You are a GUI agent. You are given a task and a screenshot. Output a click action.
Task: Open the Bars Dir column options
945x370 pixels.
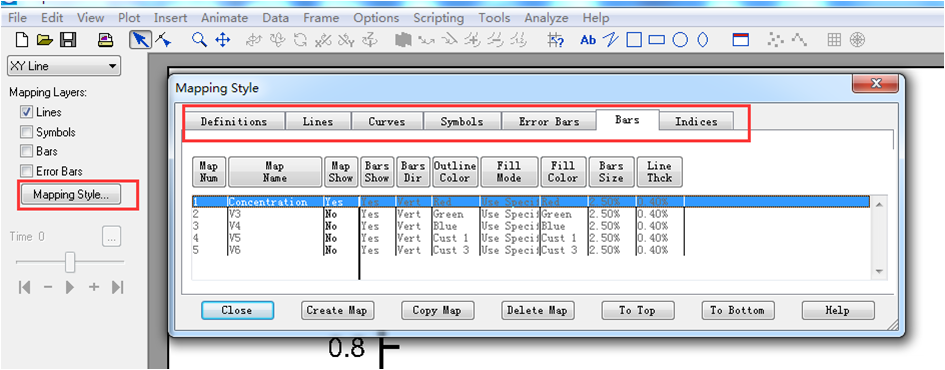[413, 172]
